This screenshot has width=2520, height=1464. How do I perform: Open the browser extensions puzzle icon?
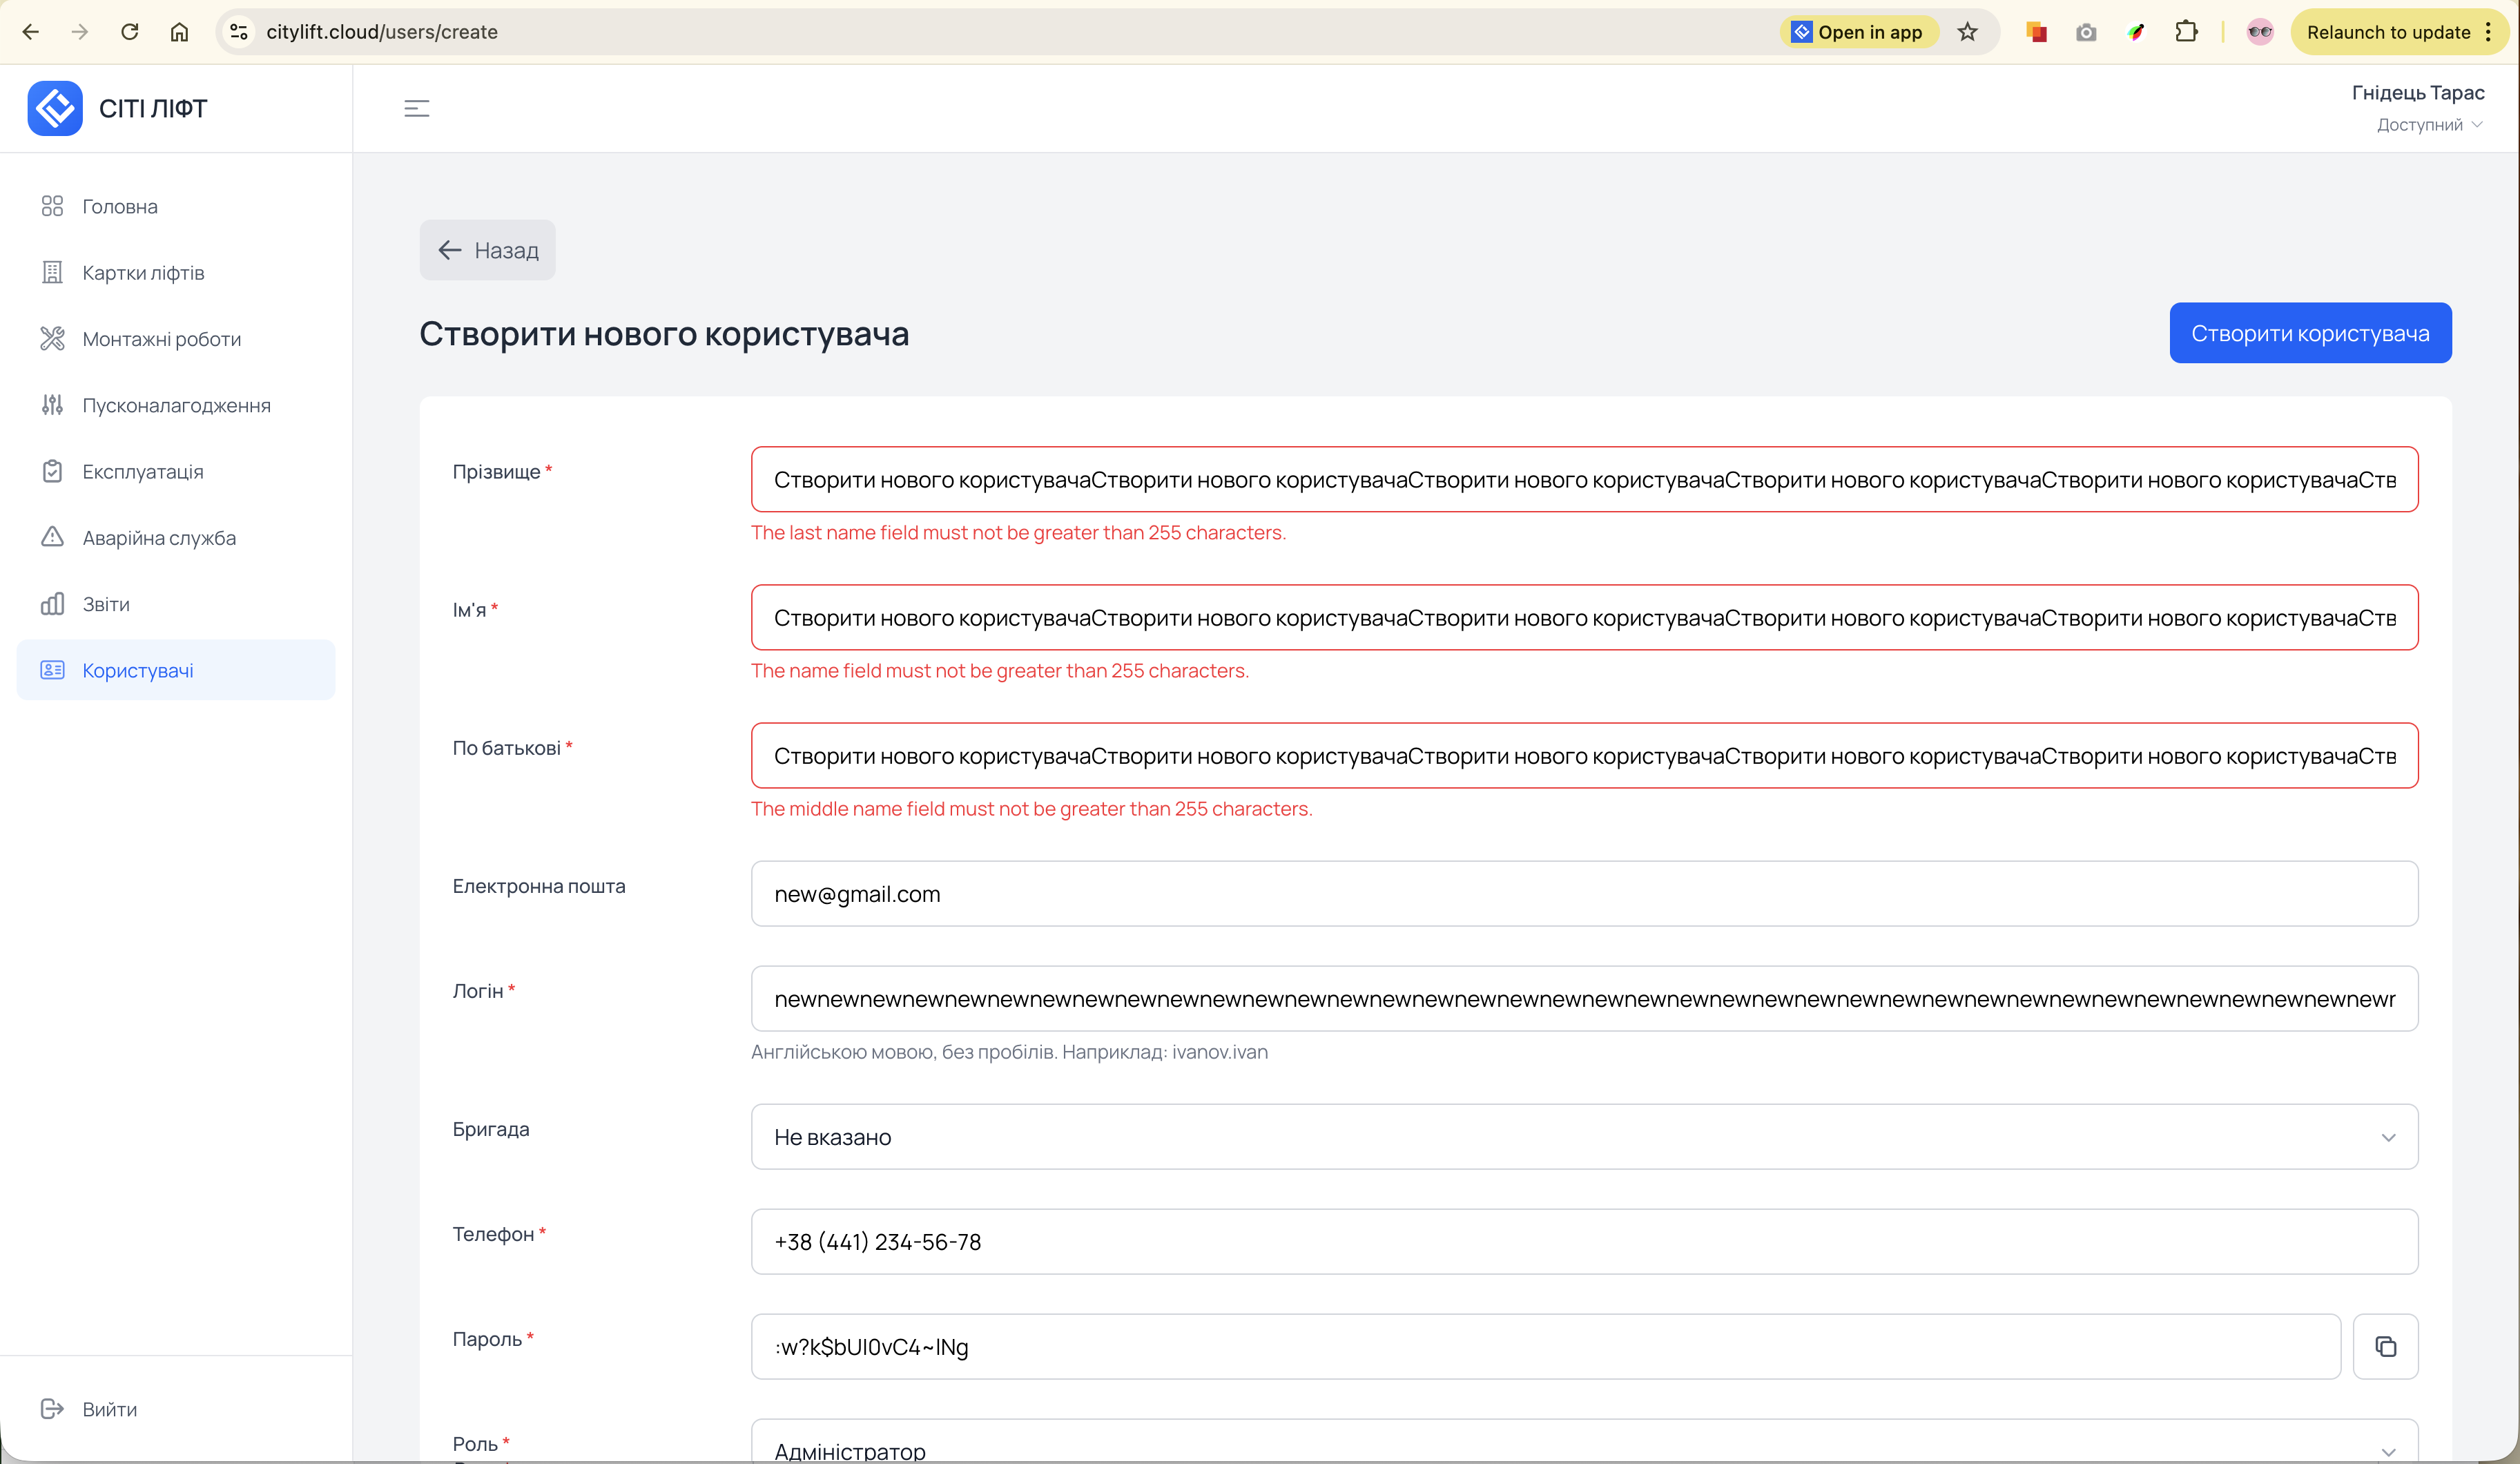tap(2186, 32)
